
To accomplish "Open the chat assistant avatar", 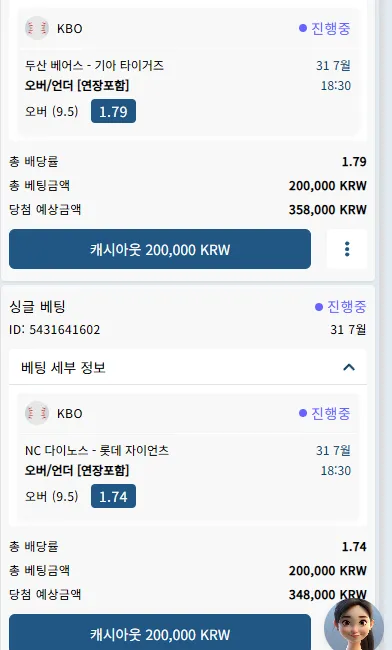I will coord(353,625).
